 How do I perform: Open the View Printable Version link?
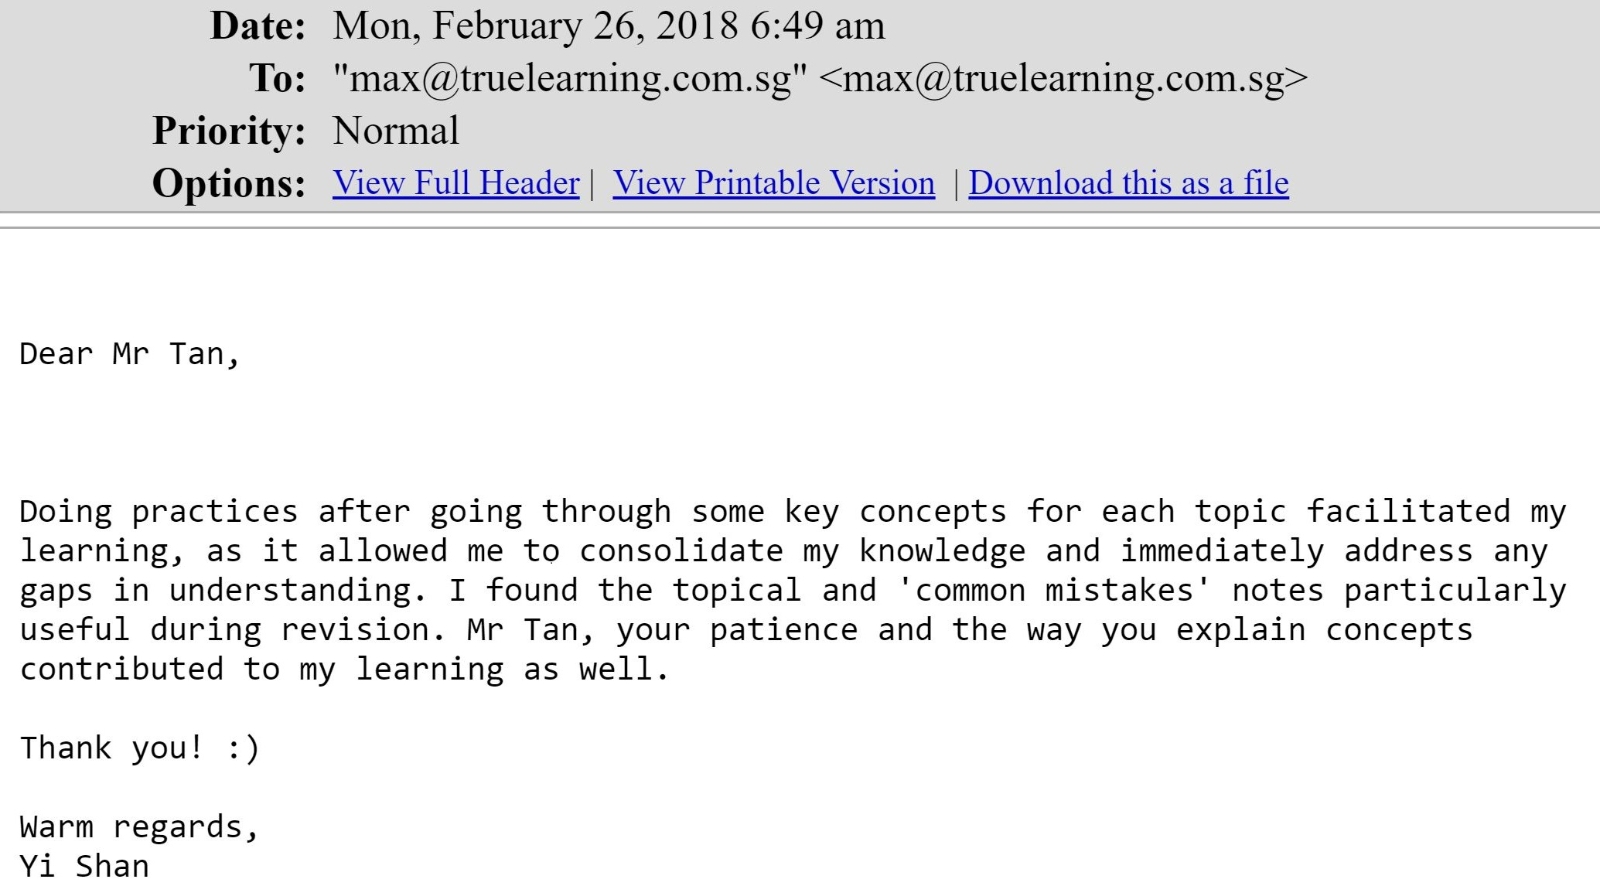[x=774, y=183]
